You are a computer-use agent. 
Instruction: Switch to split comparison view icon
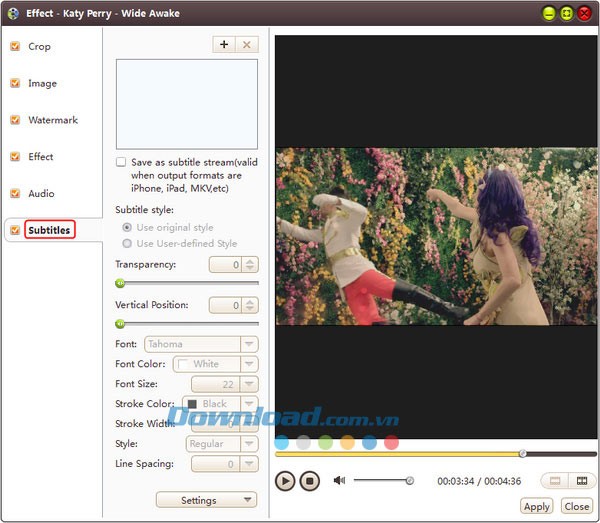coord(582,481)
